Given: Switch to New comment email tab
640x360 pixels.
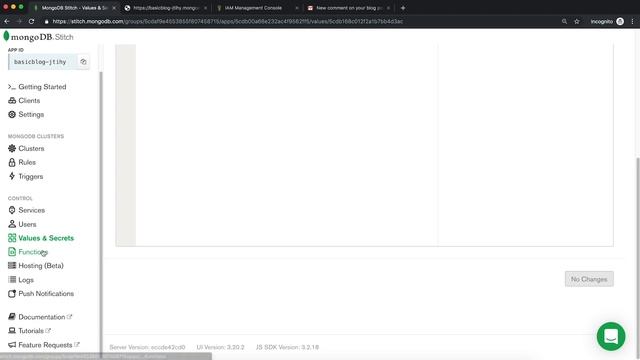Looking at the screenshot, I should (349, 8).
